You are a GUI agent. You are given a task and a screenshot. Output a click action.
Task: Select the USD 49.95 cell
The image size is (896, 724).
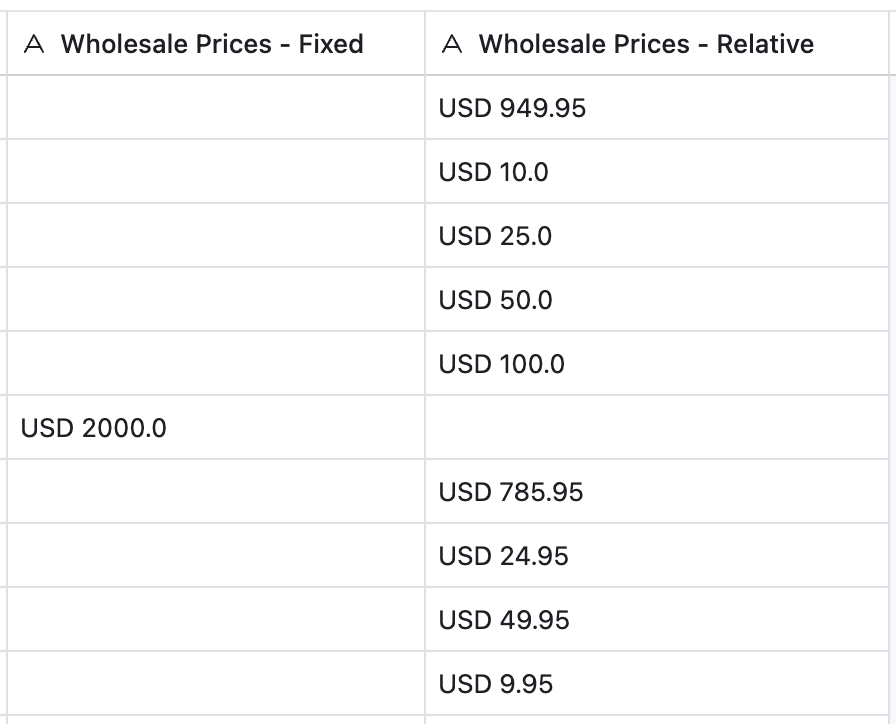[504, 620]
